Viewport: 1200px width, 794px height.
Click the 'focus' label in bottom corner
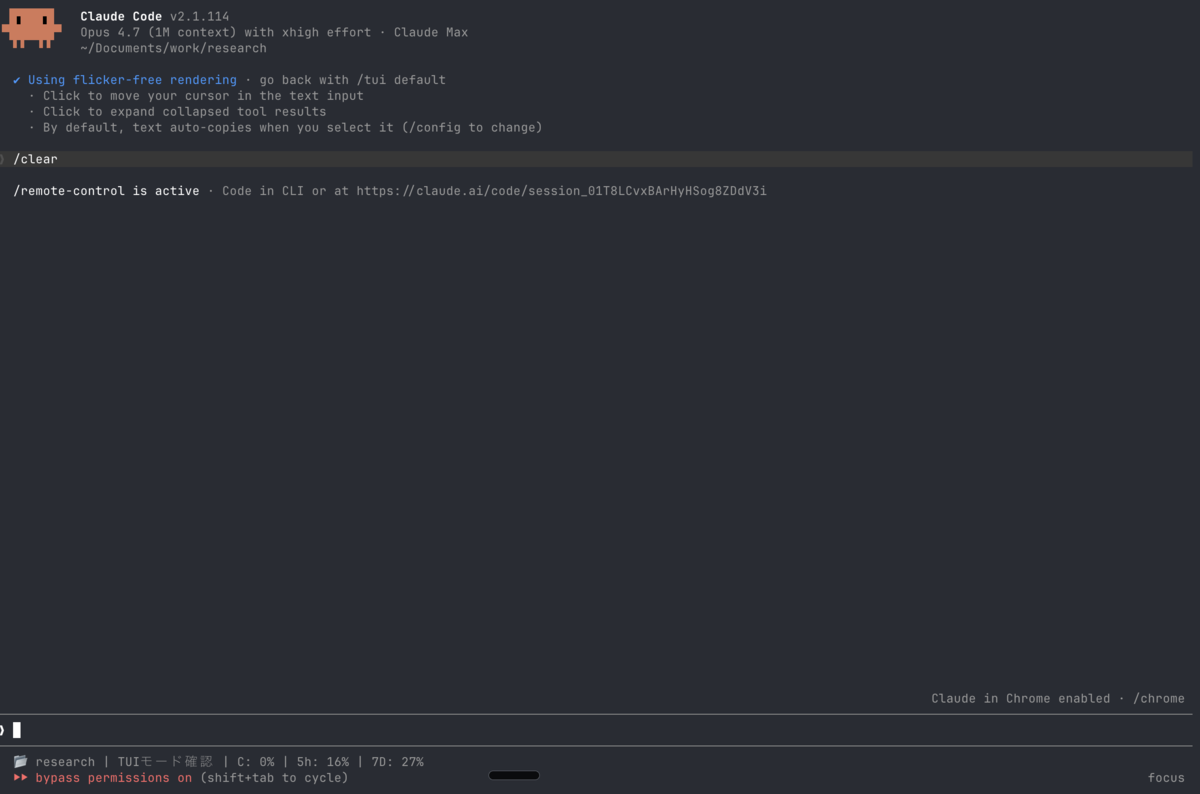tap(1166, 778)
